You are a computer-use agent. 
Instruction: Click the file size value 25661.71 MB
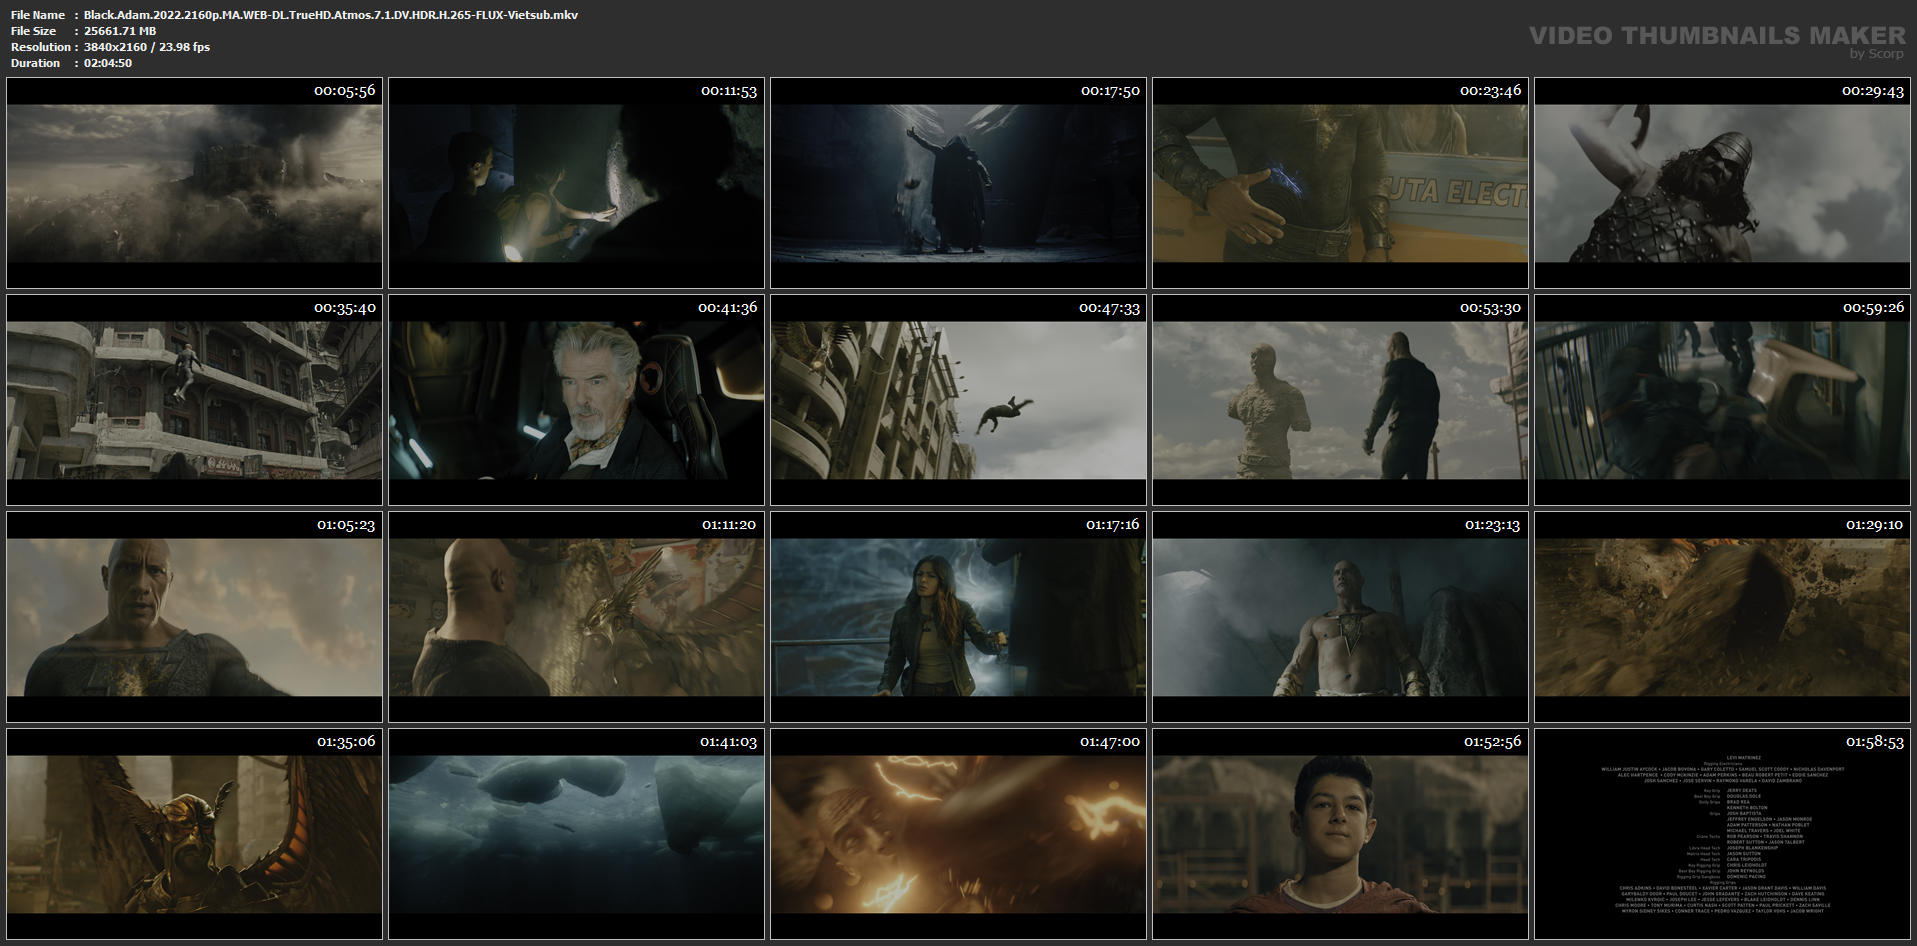point(120,31)
